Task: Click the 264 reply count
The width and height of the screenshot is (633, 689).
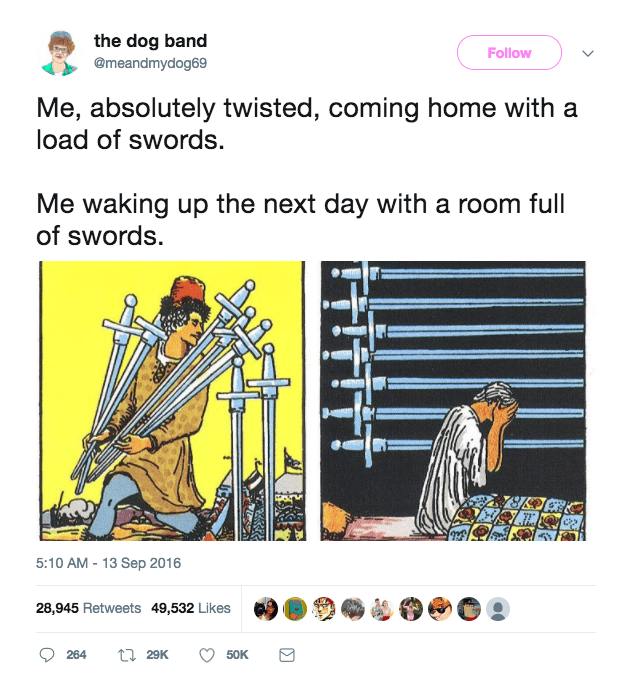Action: coord(76,655)
